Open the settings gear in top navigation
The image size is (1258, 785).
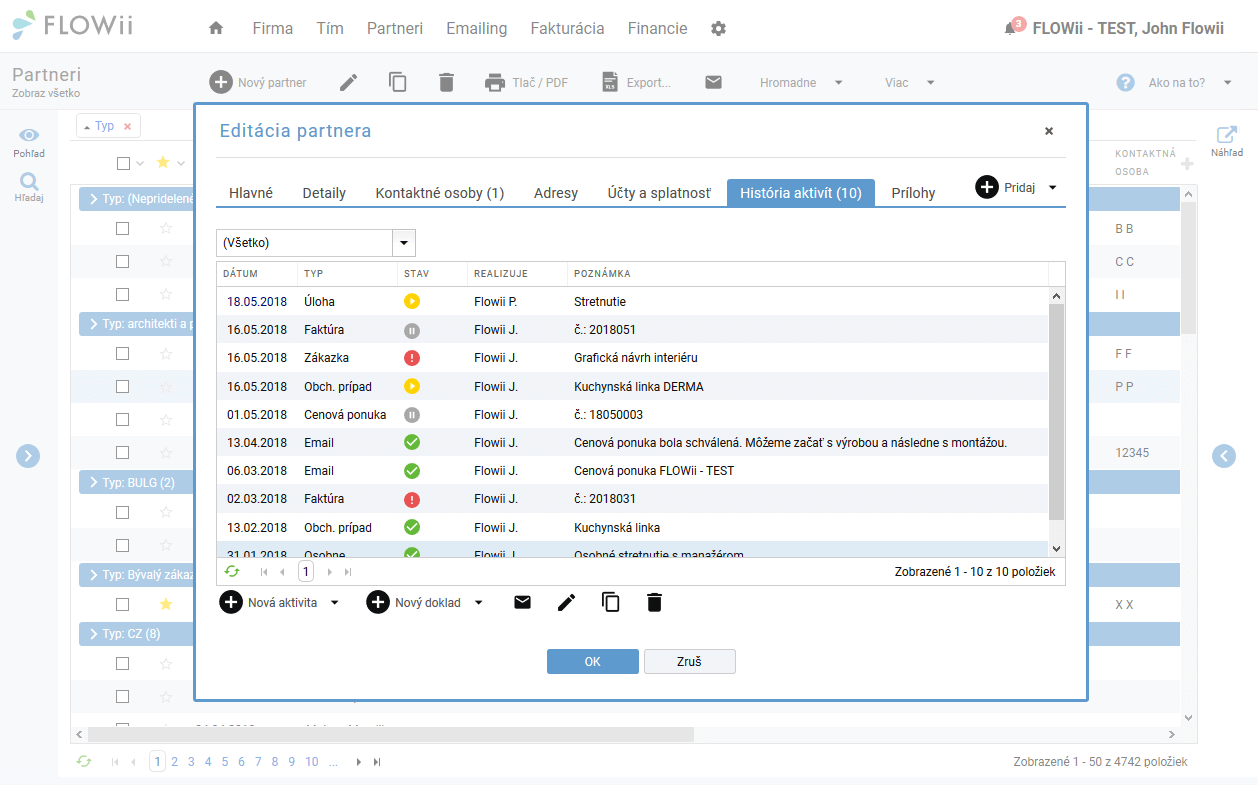[718, 29]
